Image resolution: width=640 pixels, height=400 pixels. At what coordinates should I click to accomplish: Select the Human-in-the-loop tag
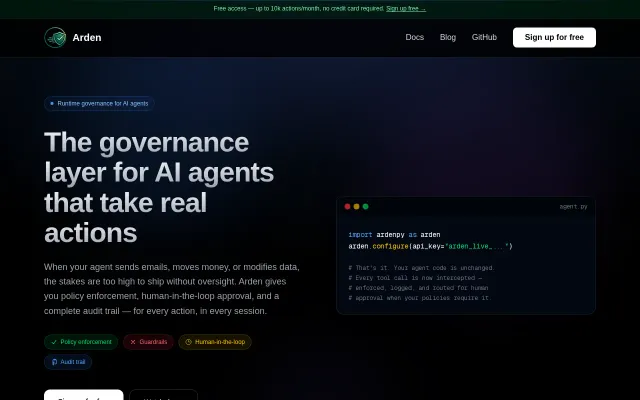coord(215,342)
